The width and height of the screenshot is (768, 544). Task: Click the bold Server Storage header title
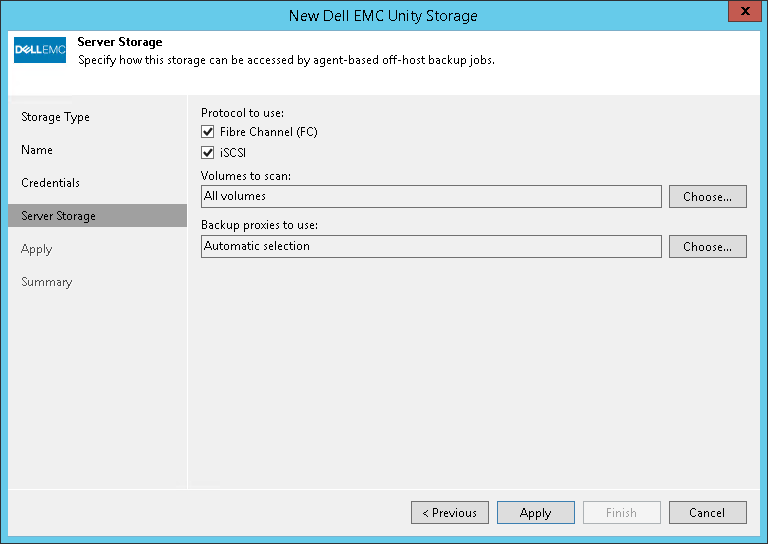tap(120, 43)
